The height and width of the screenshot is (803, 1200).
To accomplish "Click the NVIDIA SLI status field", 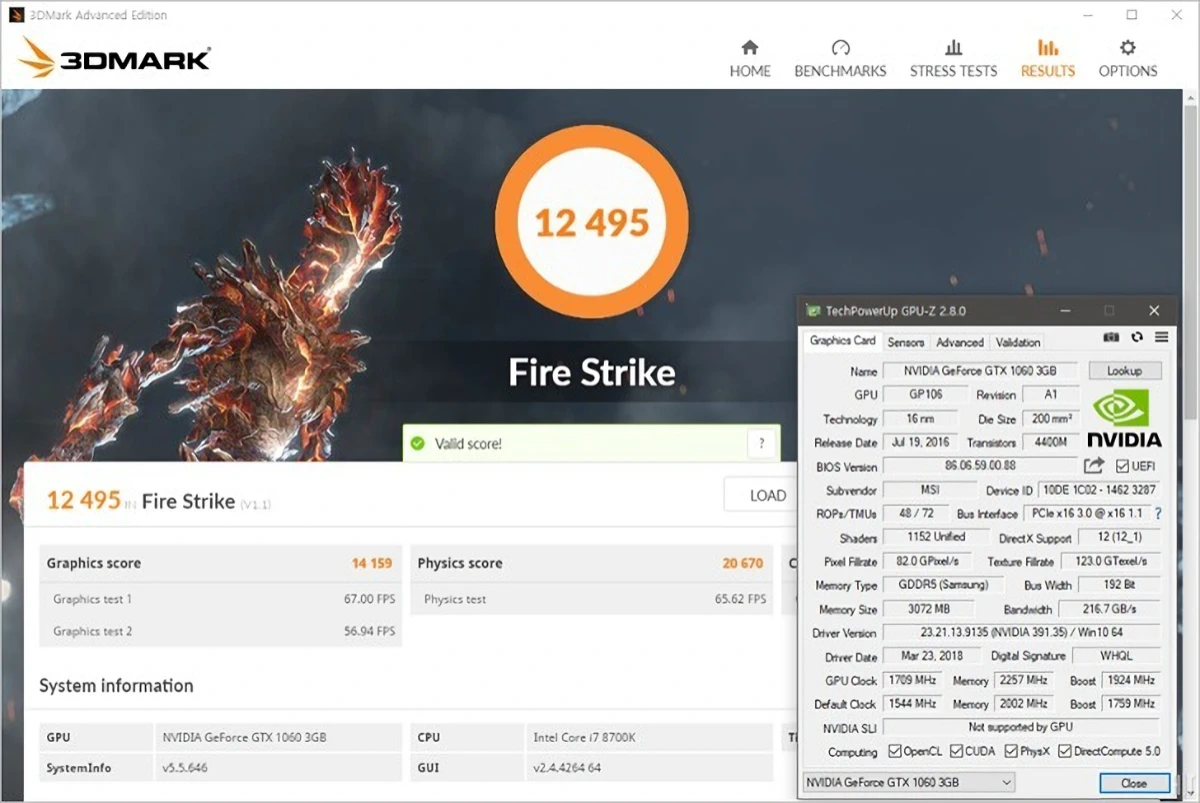I will pyautogui.click(x=1022, y=727).
